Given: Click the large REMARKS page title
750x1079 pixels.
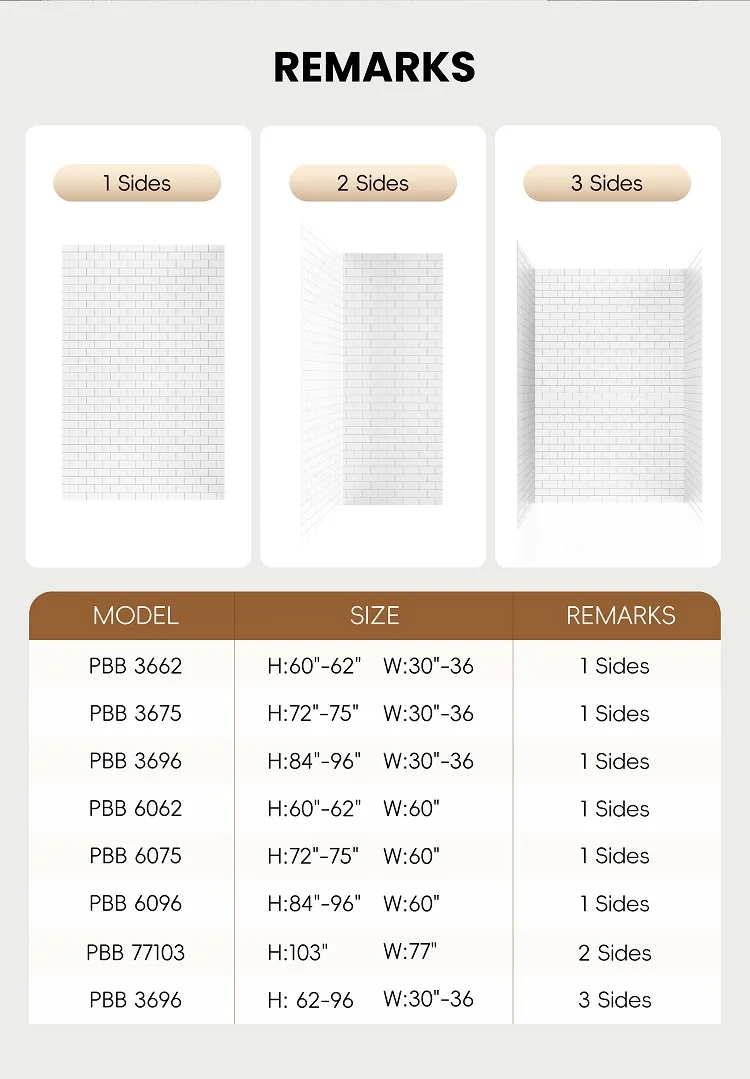Looking at the screenshot, I should (374, 67).
